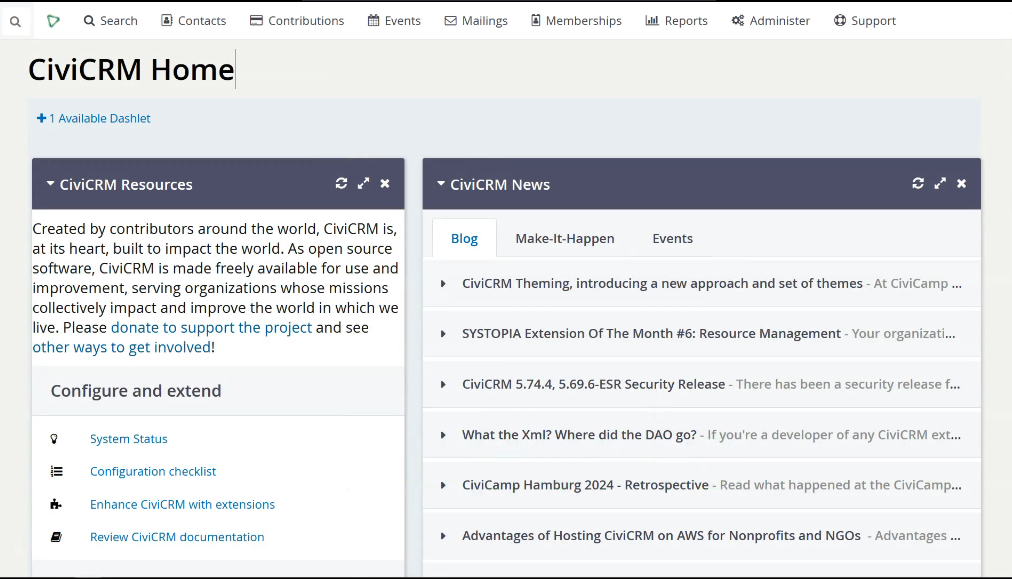This screenshot has width=1012, height=579.
Task: Open the Memberships menu
Action: [x=576, y=21]
